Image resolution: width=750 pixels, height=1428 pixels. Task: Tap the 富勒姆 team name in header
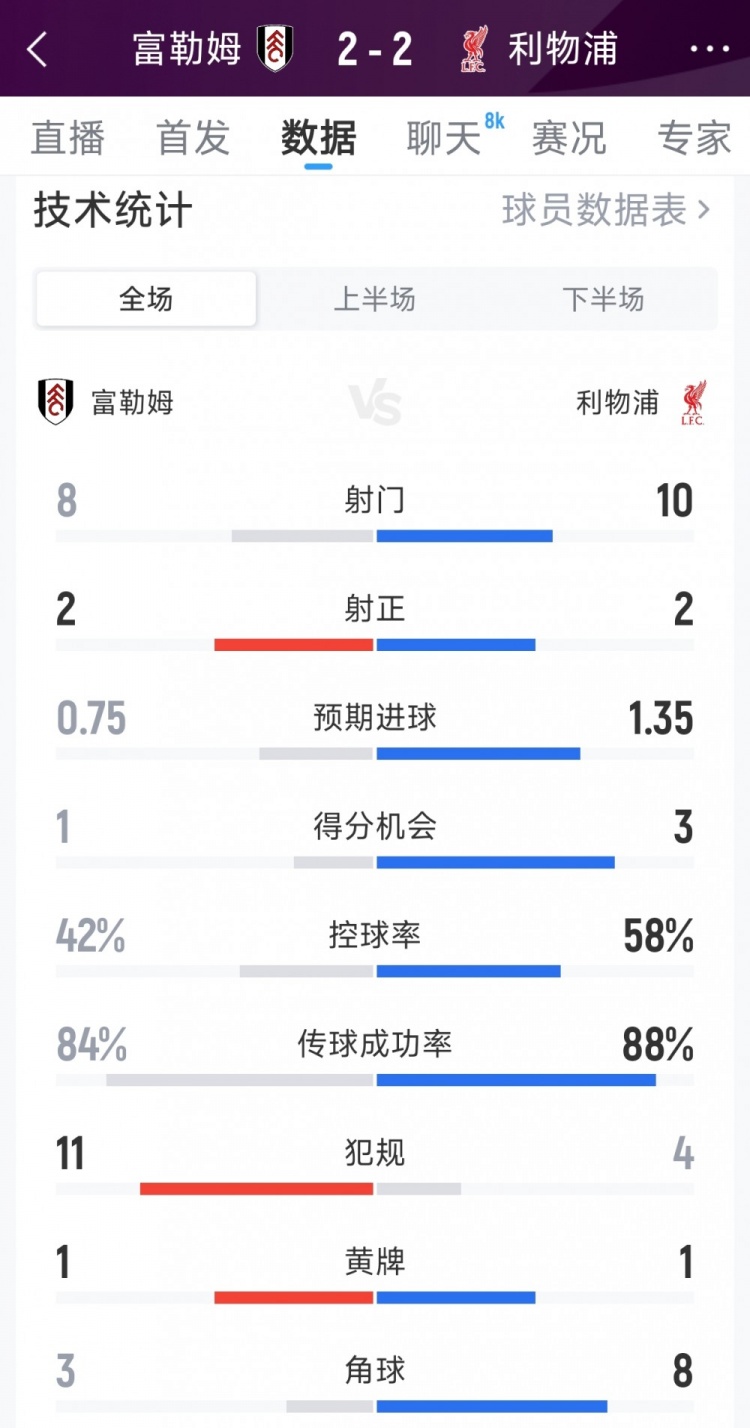pyautogui.click(x=187, y=48)
